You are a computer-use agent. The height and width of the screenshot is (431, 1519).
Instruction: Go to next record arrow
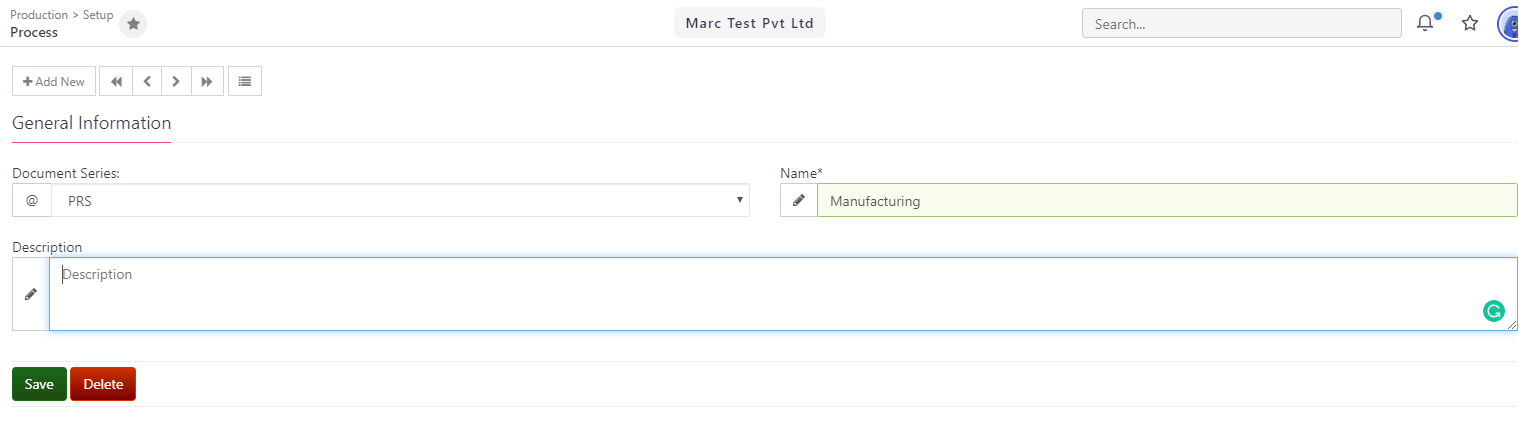tap(176, 81)
